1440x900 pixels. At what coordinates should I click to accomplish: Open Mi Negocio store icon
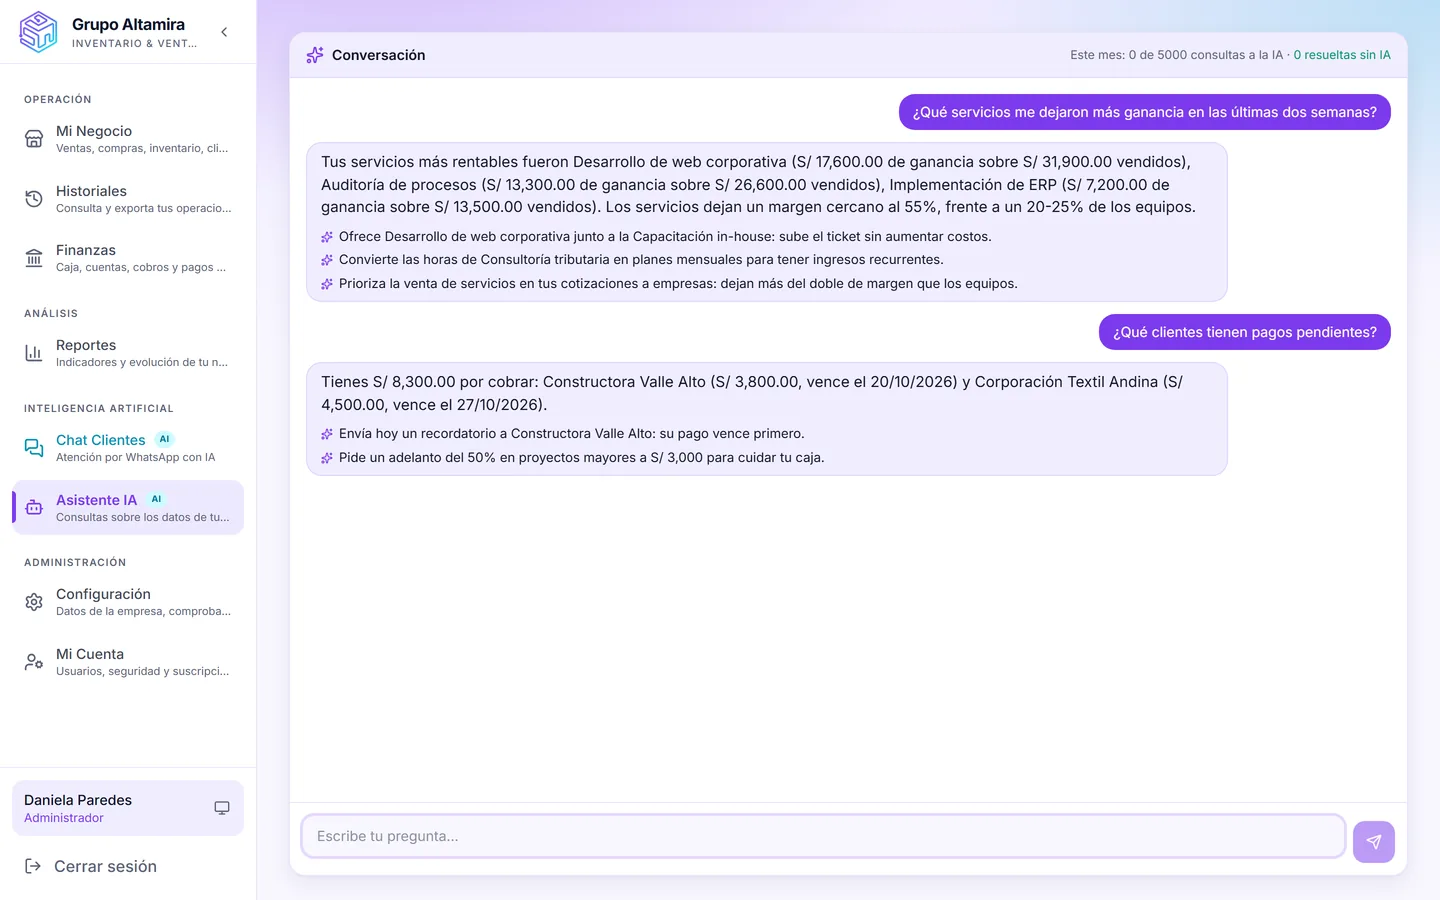coord(34,139)
